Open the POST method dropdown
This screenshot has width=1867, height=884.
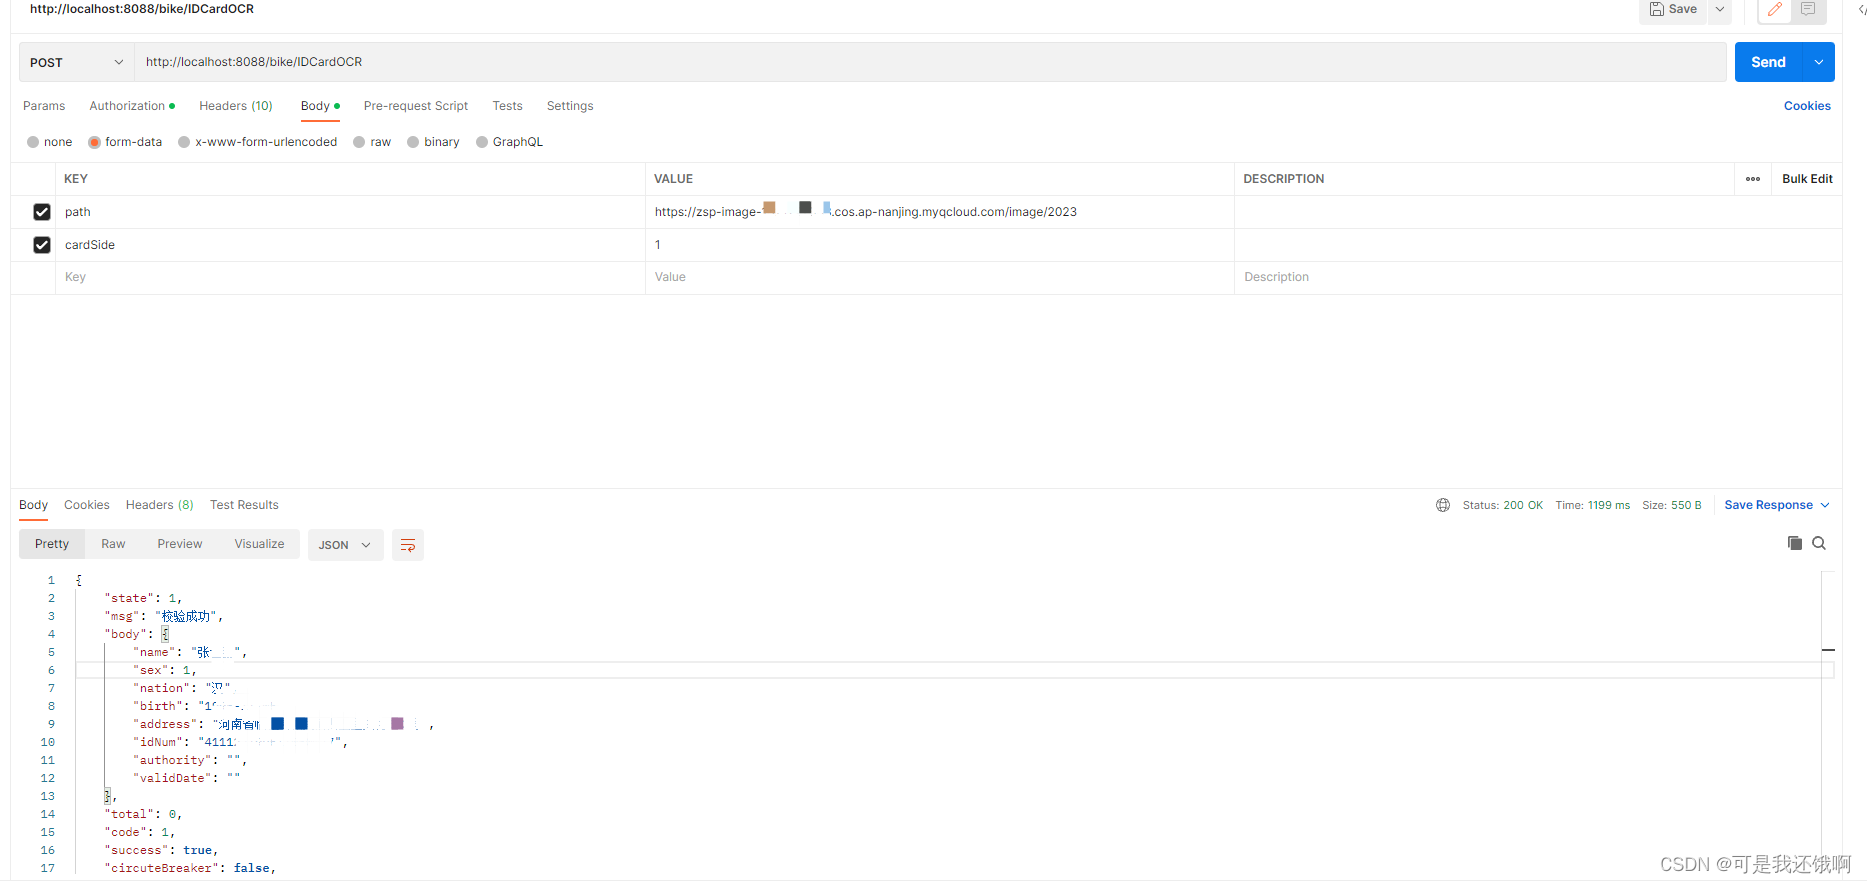pos(76,62)
